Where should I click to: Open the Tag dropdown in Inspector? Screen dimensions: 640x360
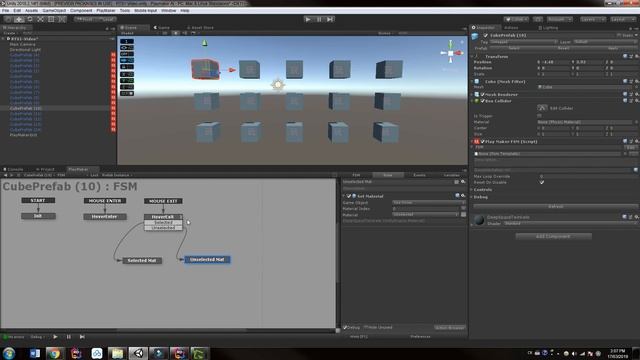click(523, 42)
